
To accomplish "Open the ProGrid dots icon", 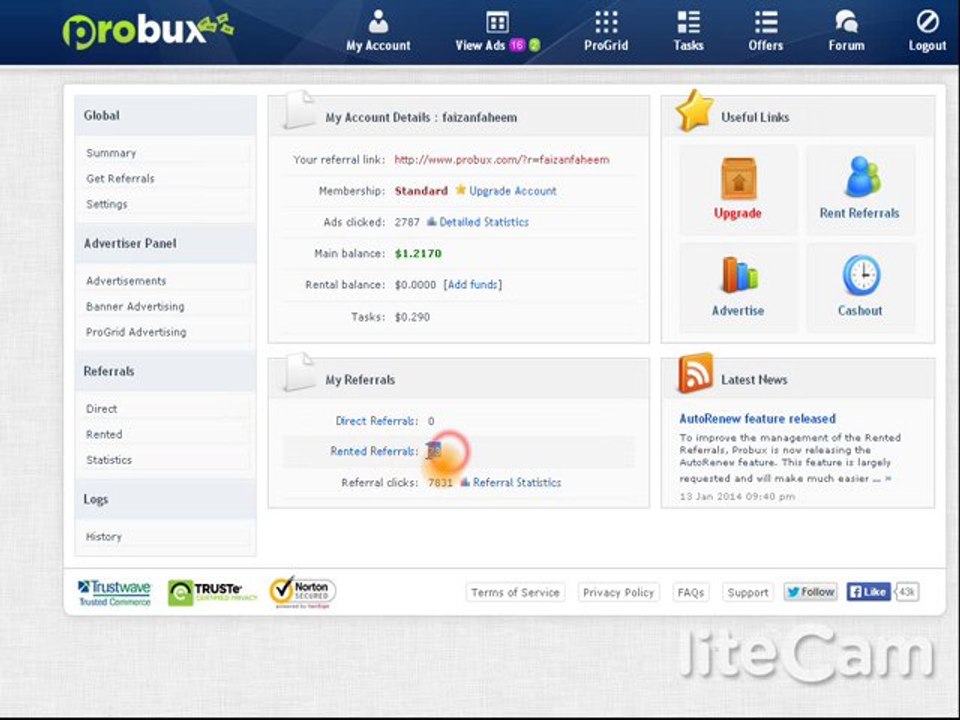I will 606,23.
